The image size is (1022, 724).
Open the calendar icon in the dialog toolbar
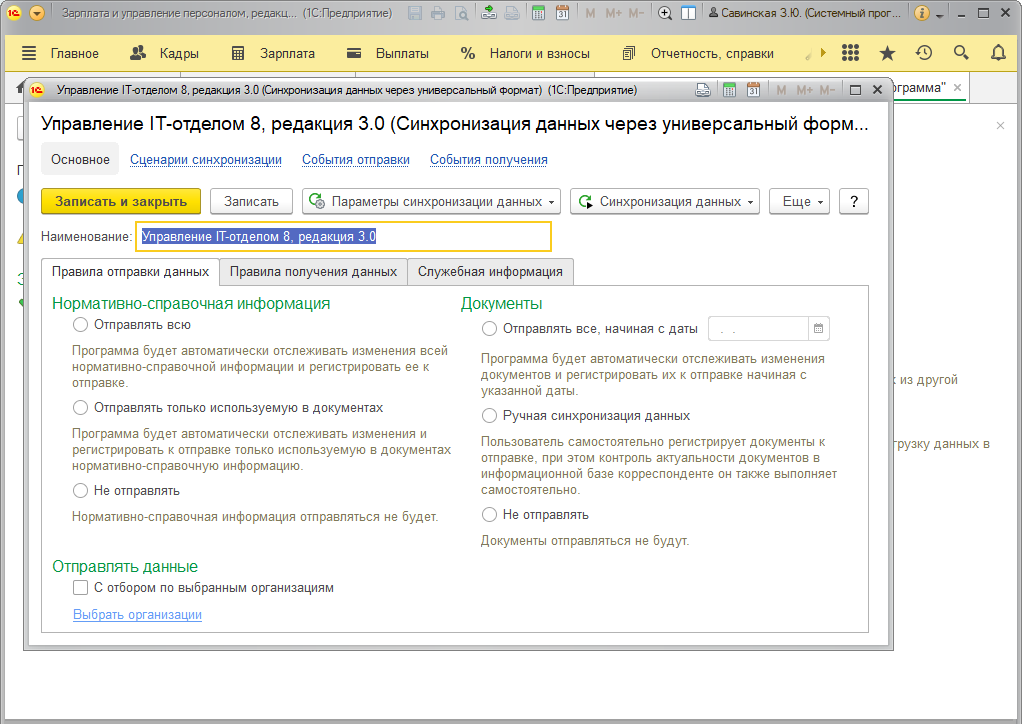coord(755,89)
